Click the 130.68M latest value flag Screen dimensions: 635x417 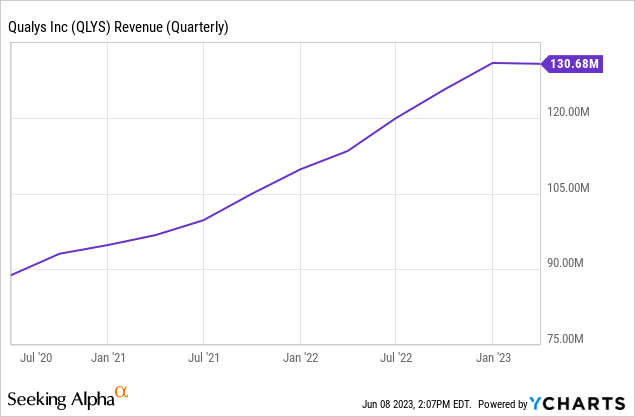coord(572,64)
